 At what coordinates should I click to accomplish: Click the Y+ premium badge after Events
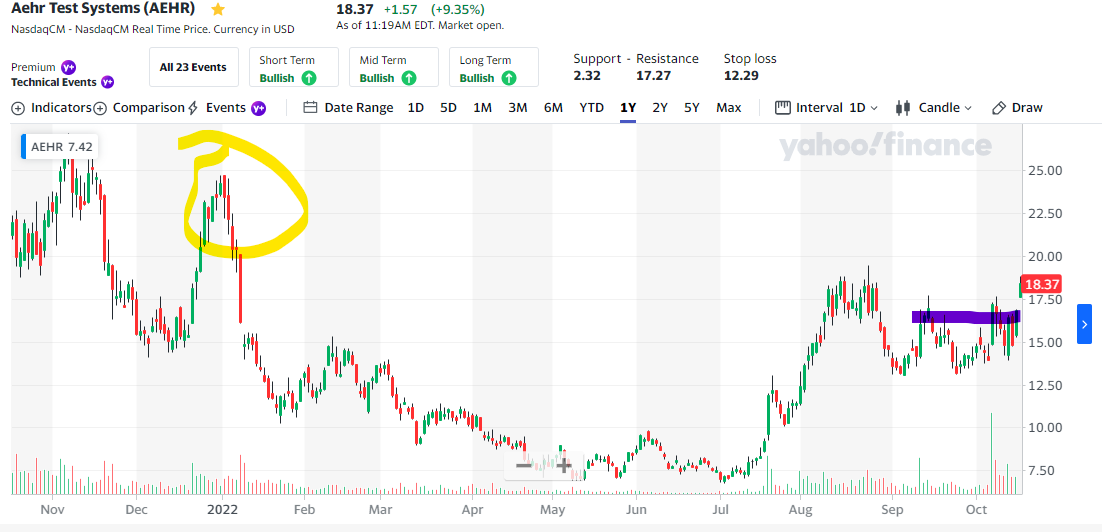click(x=259, y=108)
